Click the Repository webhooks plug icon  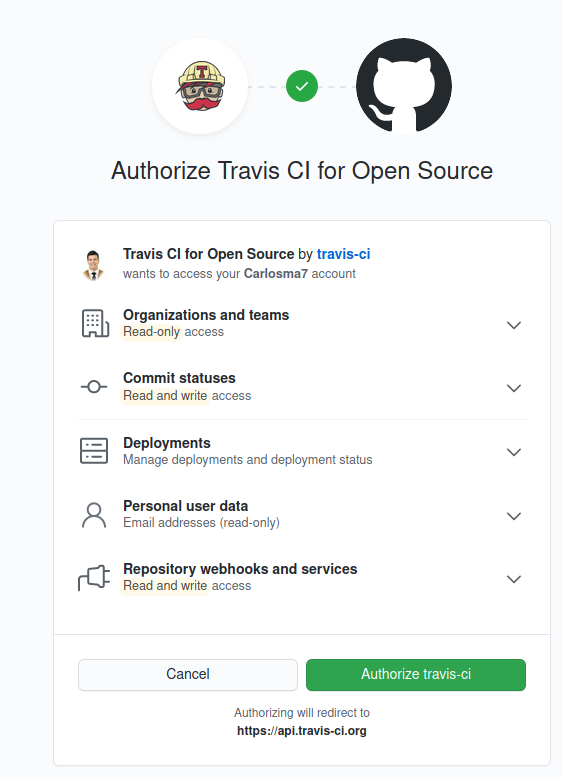tap(94, 578)
